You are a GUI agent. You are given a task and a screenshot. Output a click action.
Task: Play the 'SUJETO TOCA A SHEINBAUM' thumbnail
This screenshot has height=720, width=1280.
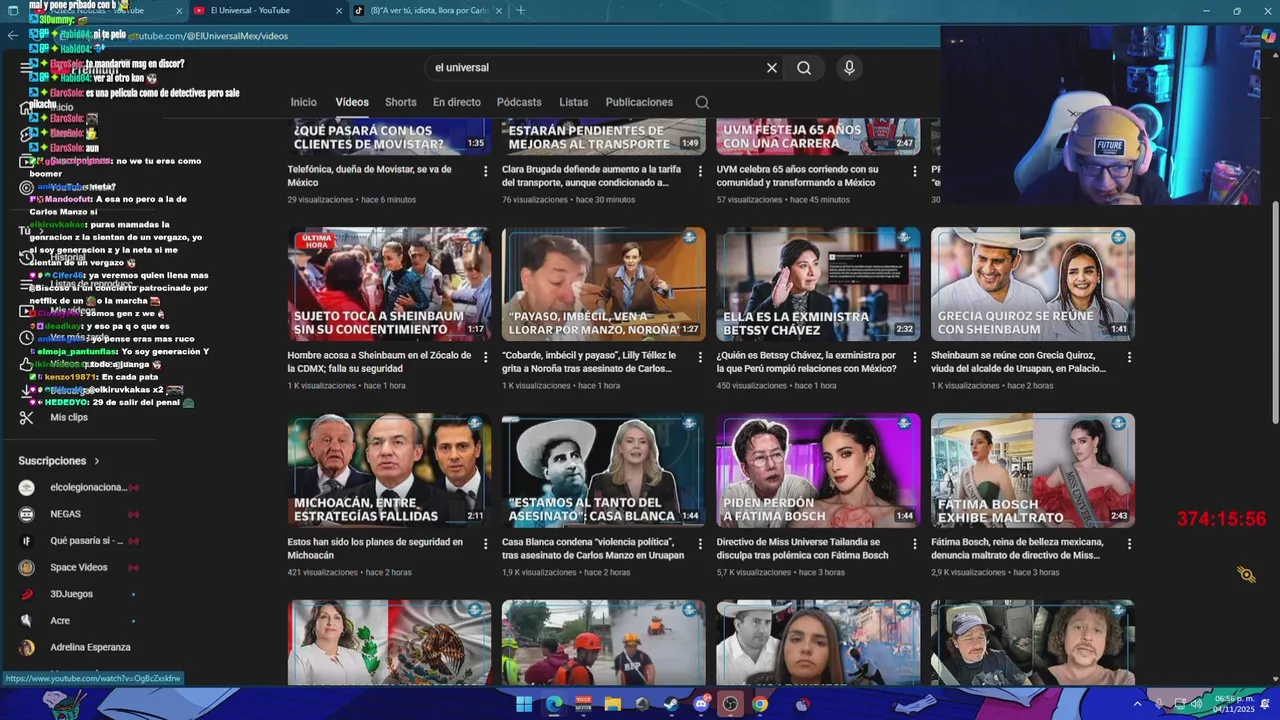[389, 284]
